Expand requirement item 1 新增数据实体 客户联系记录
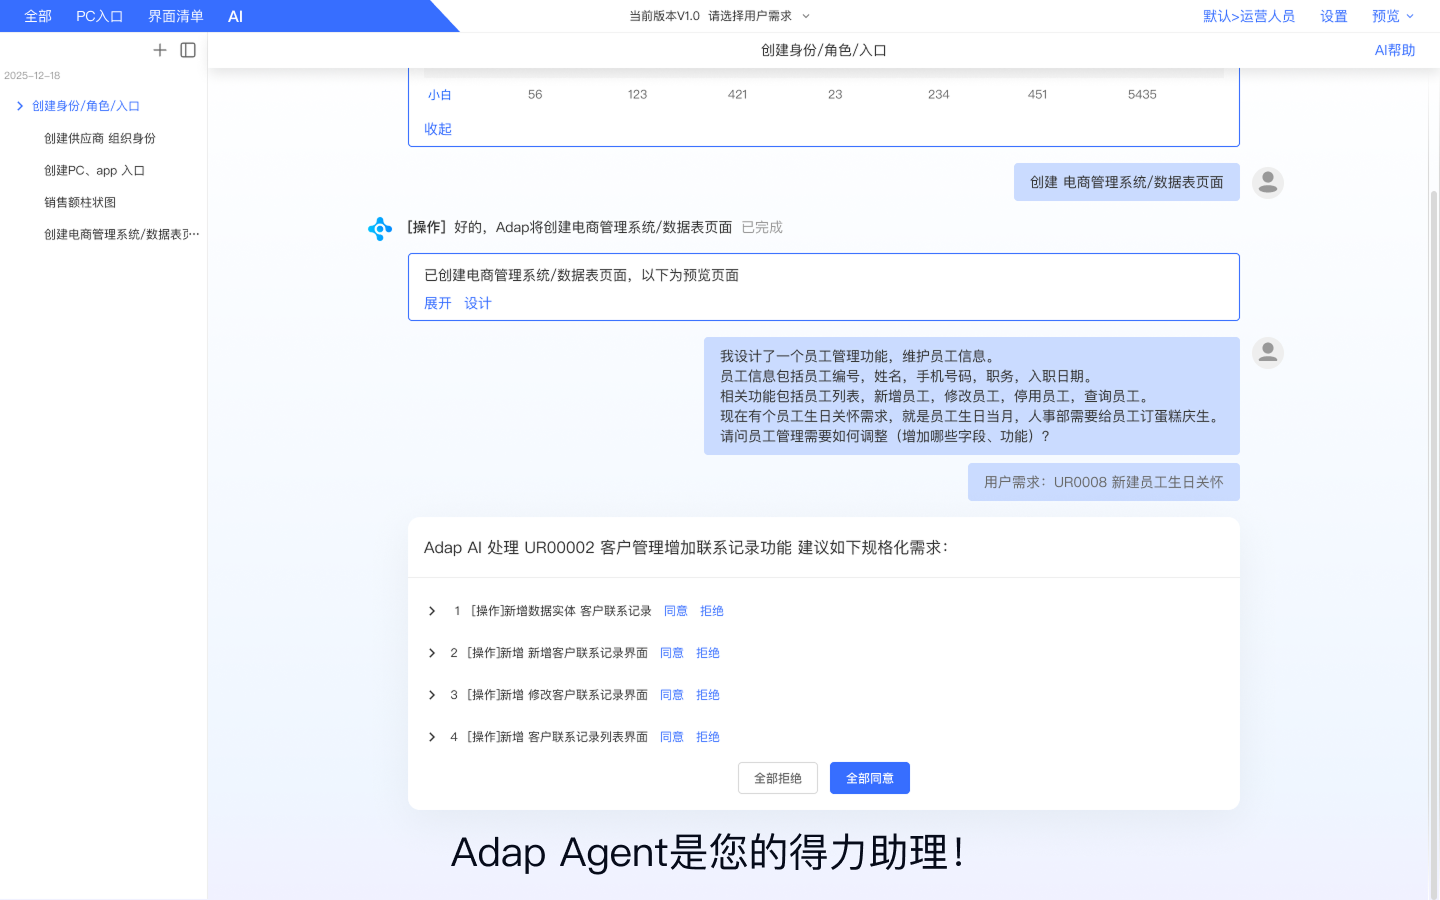The height and width of the screenshot is (900, 1440). (432, 611)
